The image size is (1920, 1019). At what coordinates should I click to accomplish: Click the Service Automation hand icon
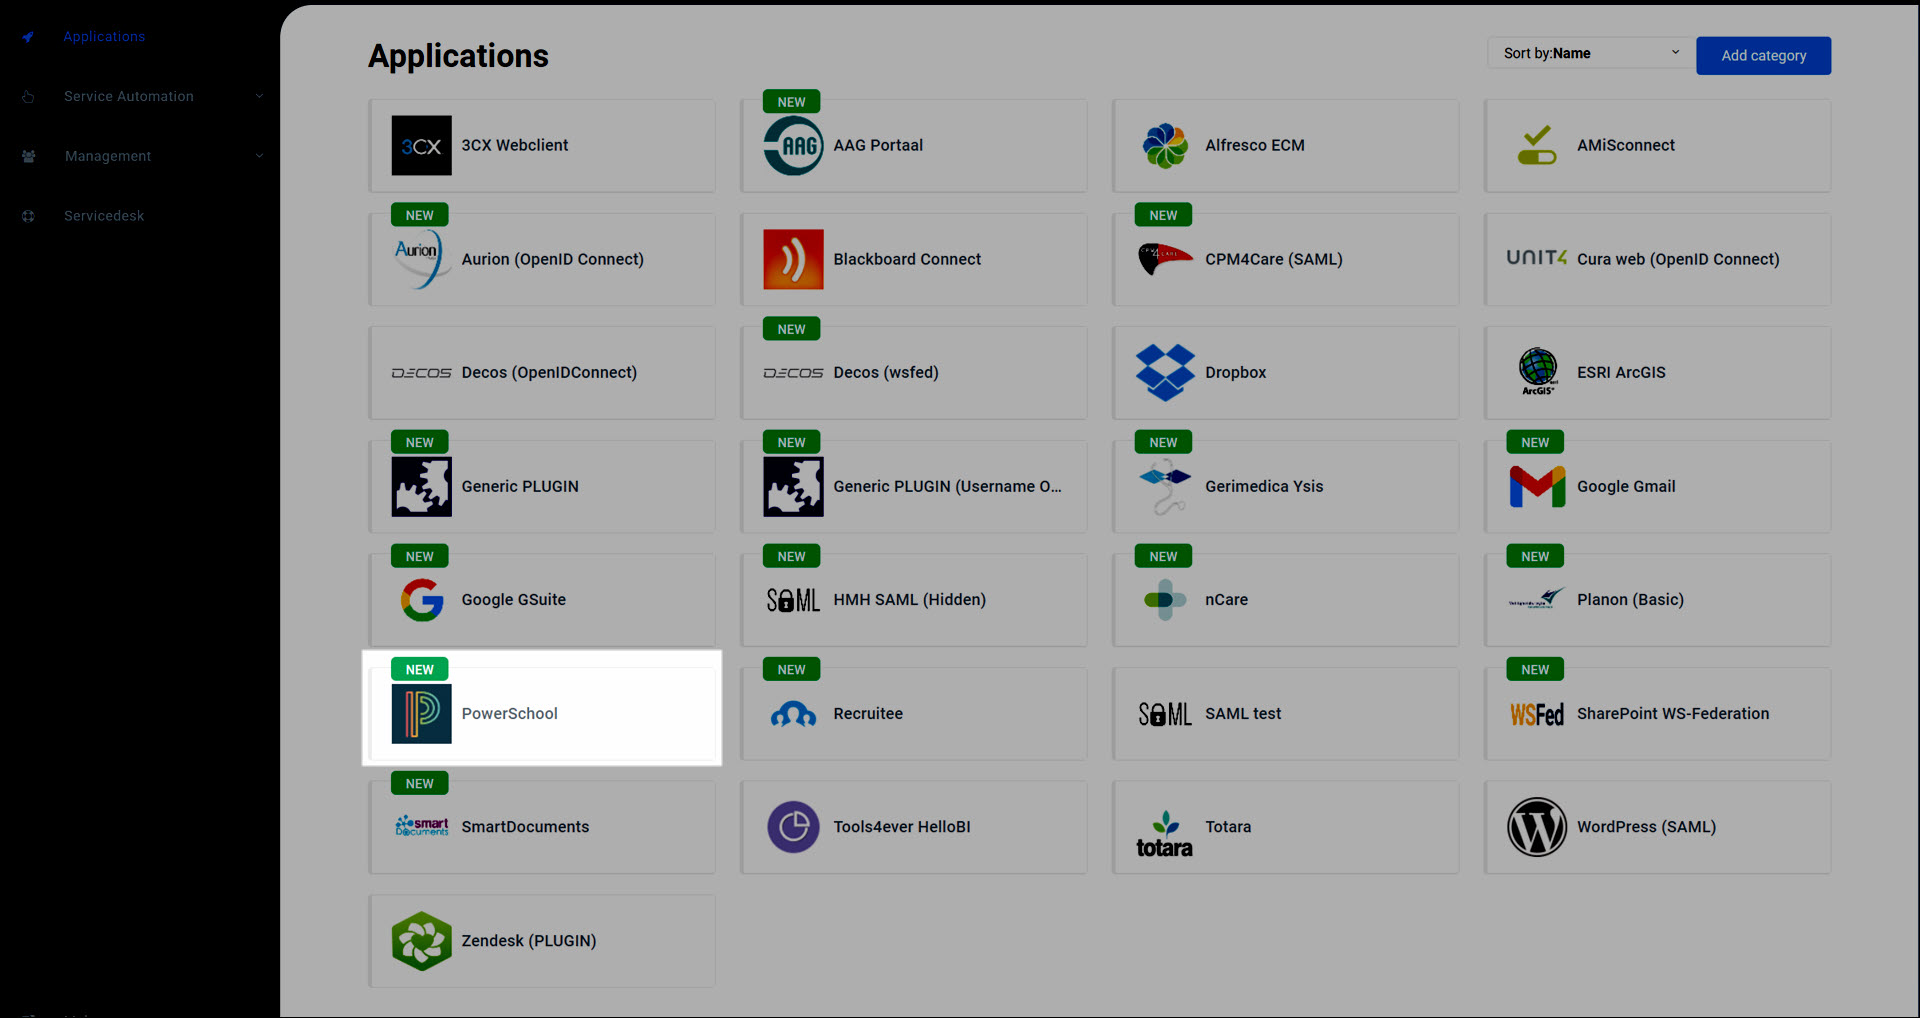coord(28,96)
